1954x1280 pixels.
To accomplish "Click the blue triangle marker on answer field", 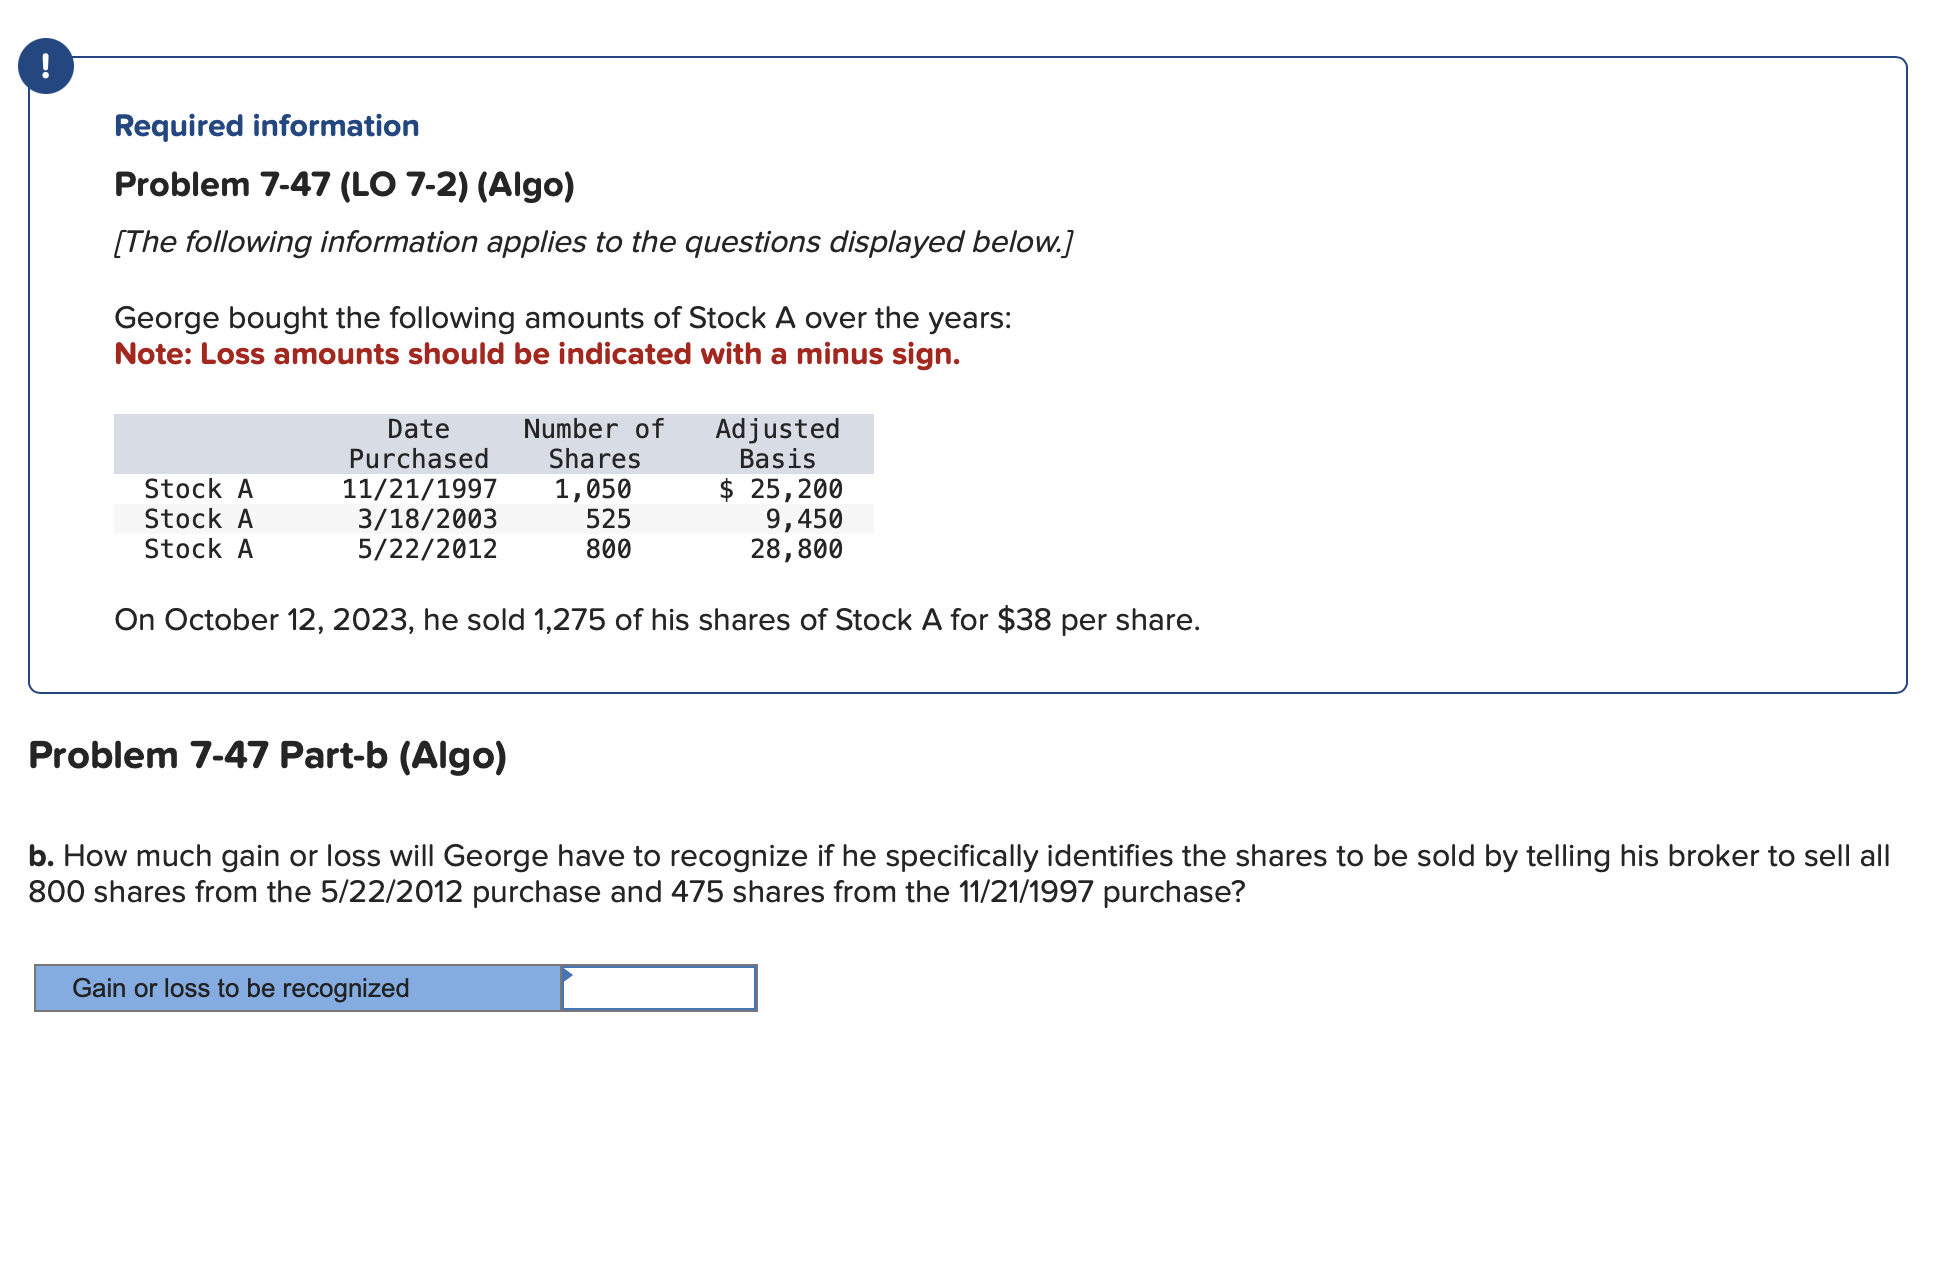I will [567, 974].
